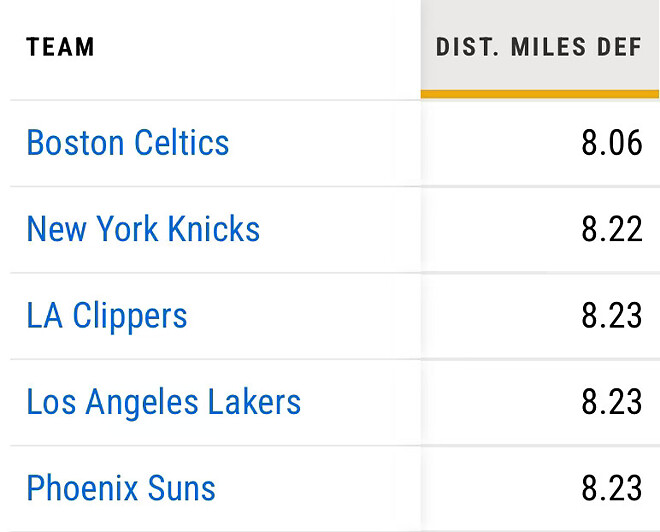Viewport: 660px width, 532px height.
Task: Open the Boston Celtics team link
Action: point(128,143)
